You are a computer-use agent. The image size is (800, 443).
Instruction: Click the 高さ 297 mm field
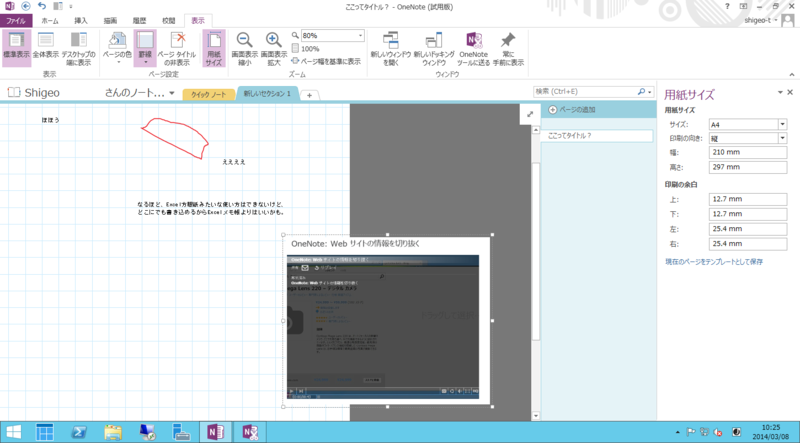[x=747, y=167]
